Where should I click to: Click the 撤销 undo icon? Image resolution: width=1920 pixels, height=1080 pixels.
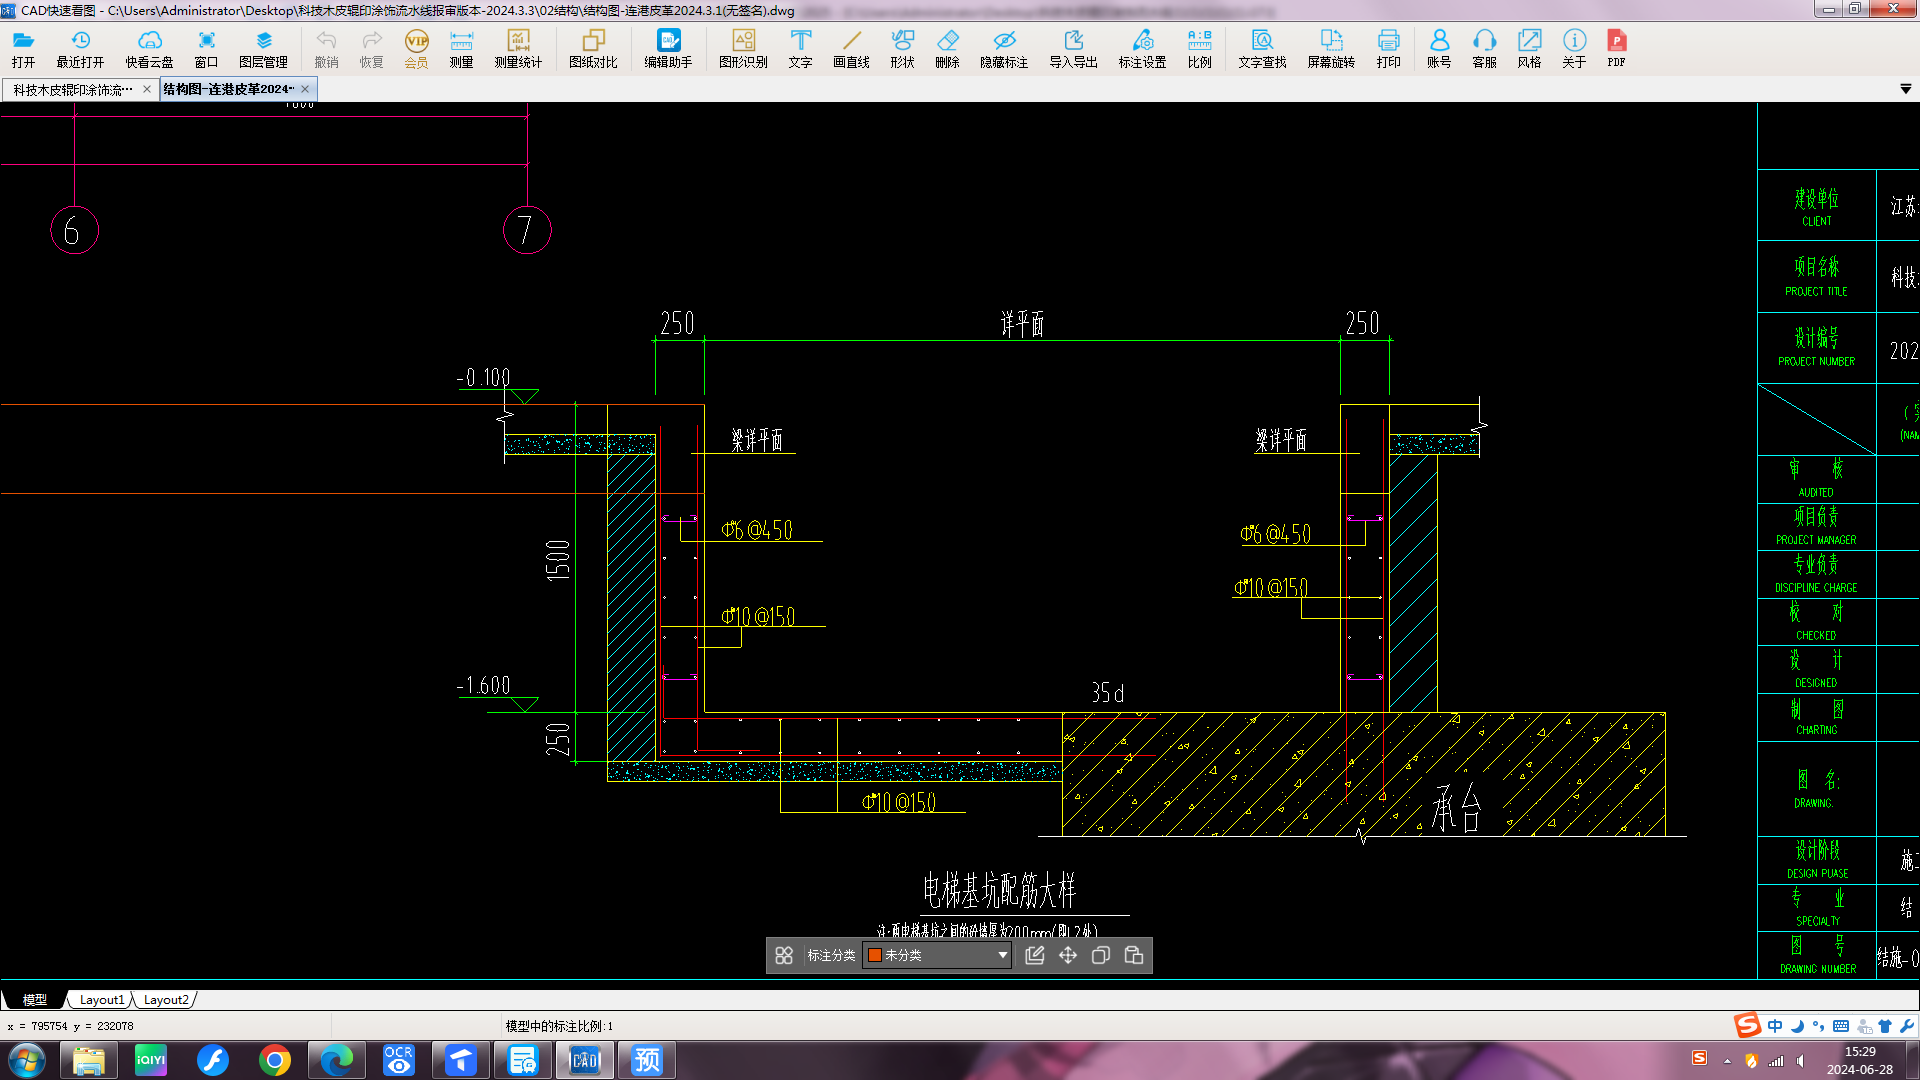pyautogui.click(x=326, y=48)
